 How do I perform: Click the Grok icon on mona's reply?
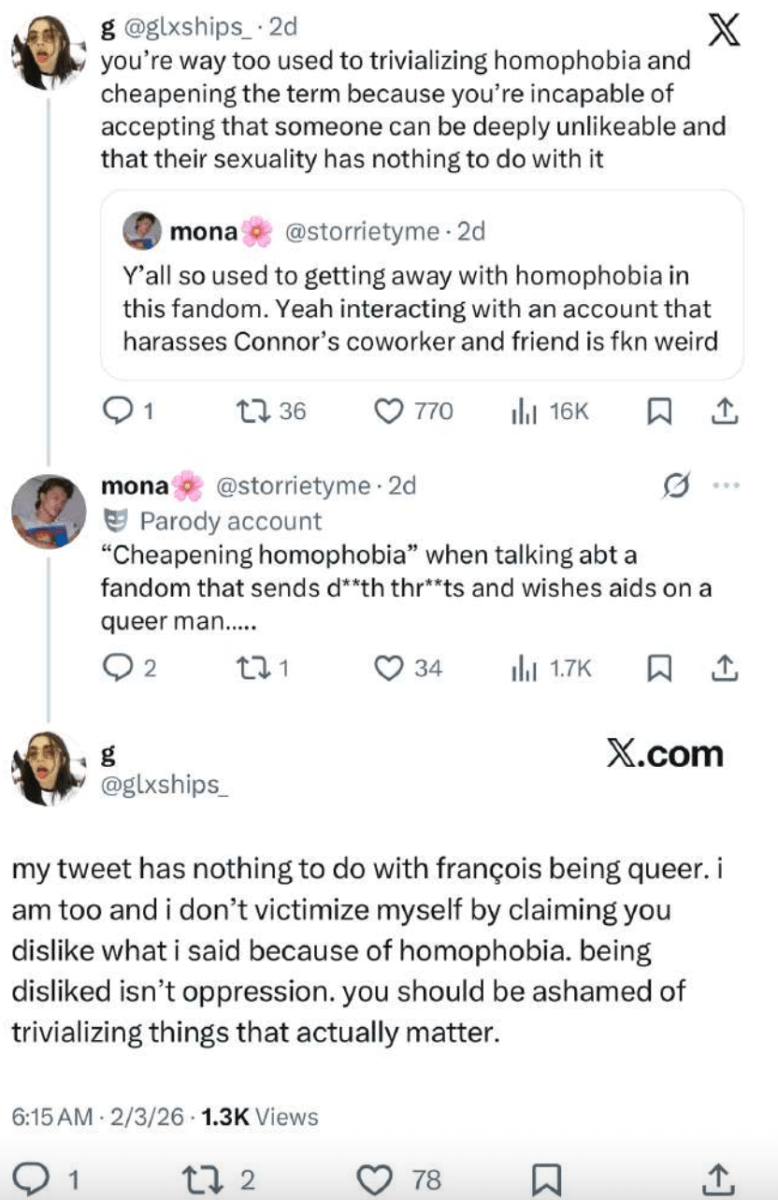(x=677, y=486)
